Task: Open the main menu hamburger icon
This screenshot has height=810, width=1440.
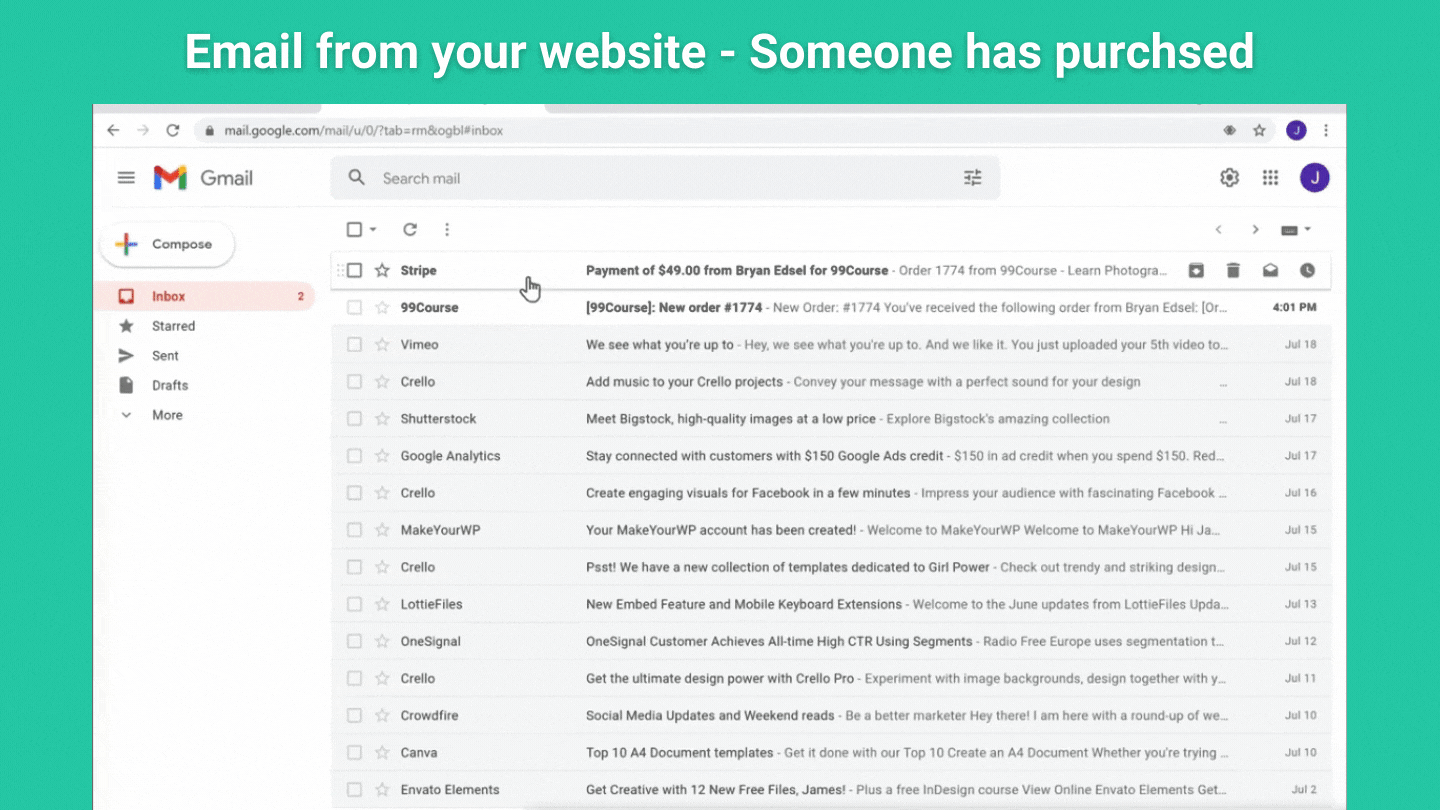Action: (126, 178)
